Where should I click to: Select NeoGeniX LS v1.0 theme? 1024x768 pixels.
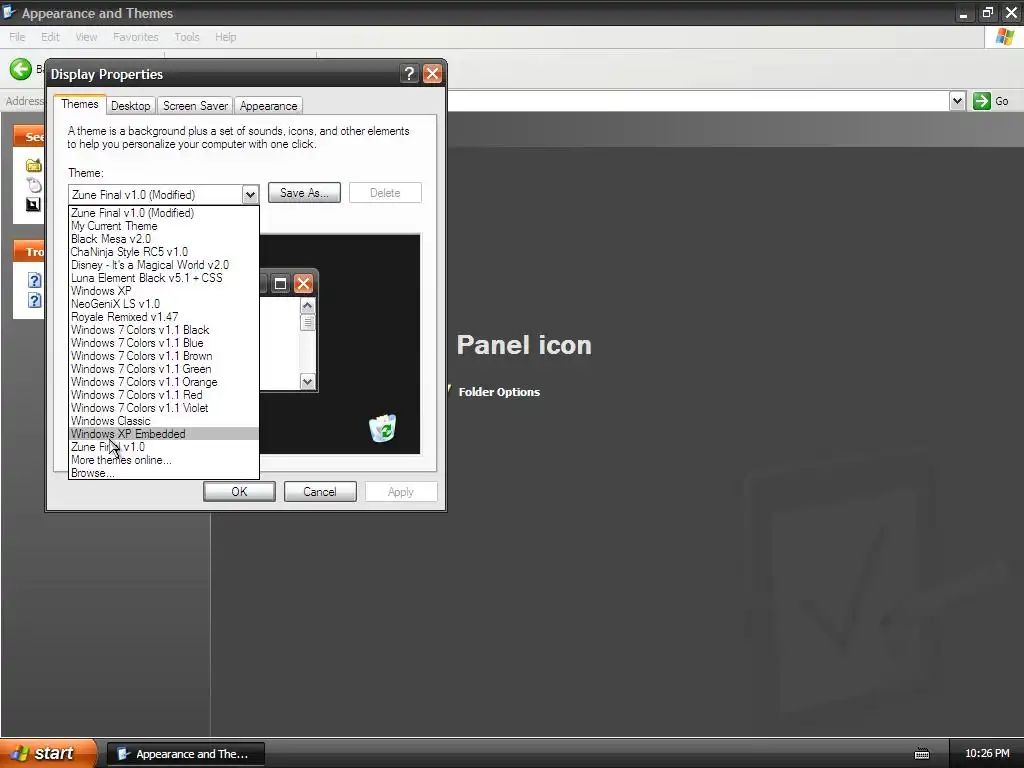(x=164, y=304)
